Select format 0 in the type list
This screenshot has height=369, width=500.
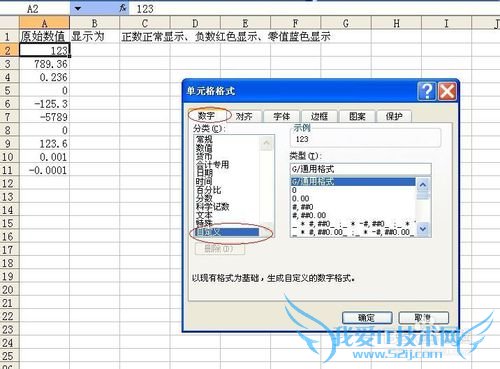353,190
